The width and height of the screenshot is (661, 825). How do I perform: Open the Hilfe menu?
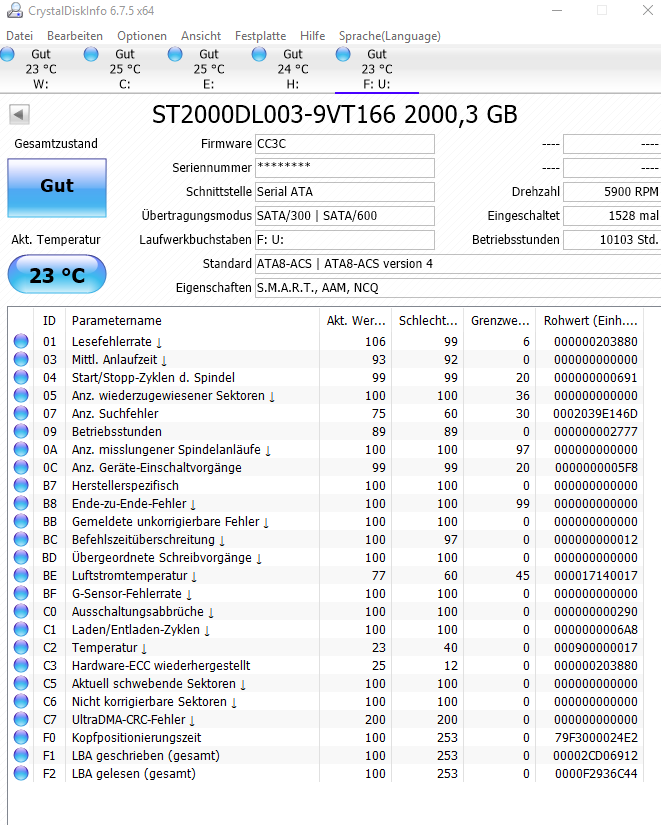[313, 36]
